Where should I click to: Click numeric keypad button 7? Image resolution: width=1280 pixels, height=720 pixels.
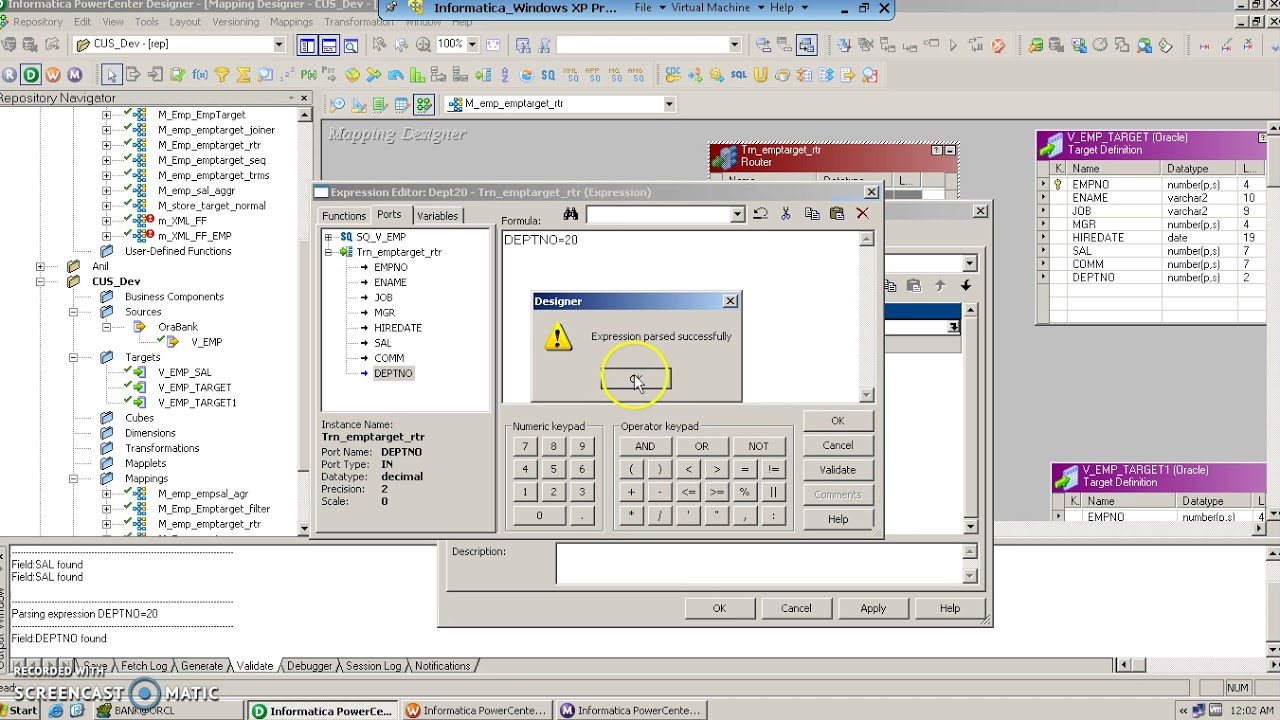[524, 447]
